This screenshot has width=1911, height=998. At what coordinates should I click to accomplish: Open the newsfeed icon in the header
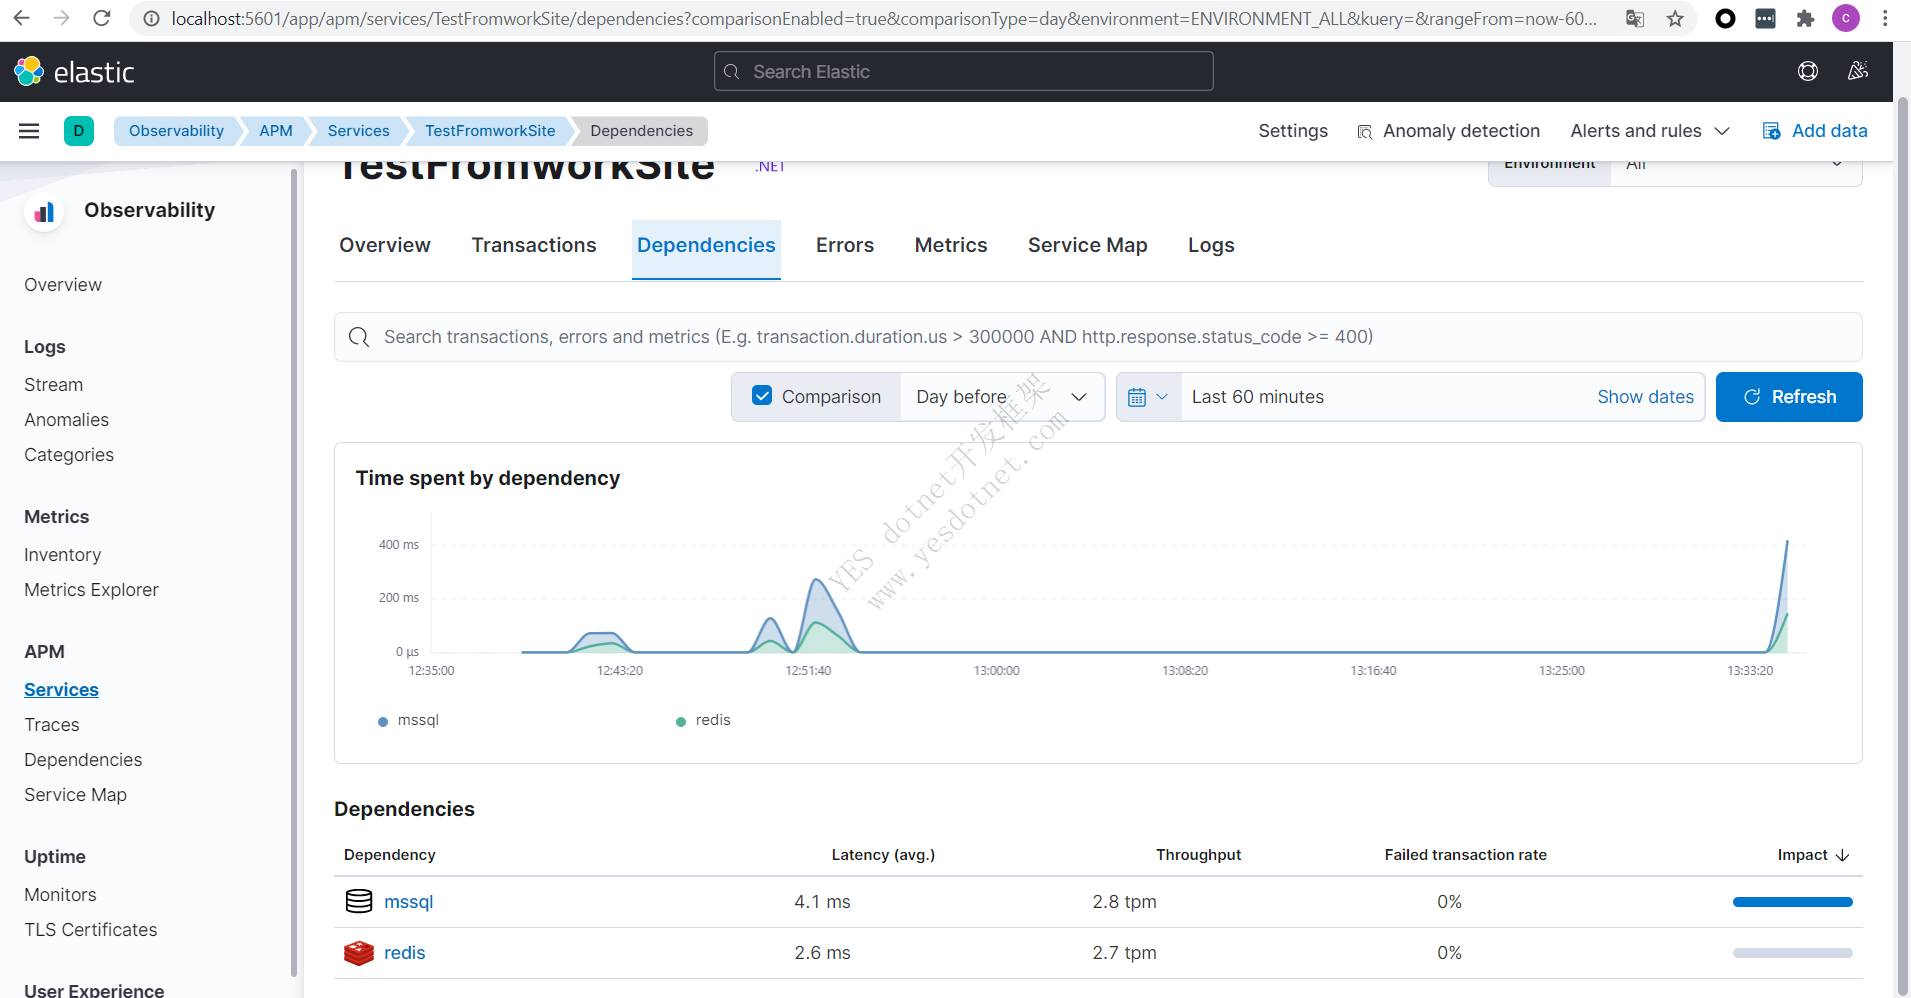1858,71
